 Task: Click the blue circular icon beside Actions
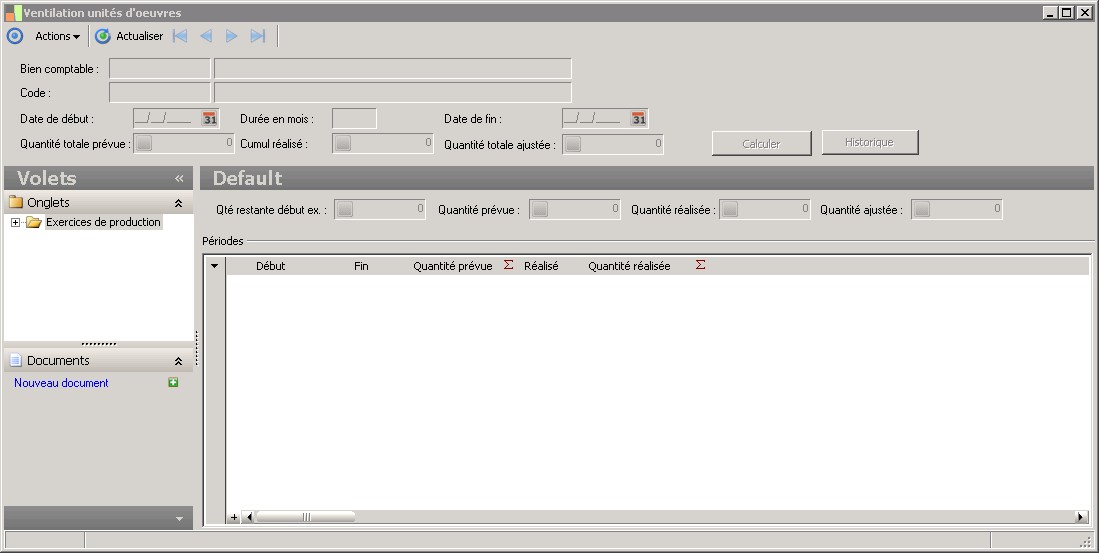point(15,36)
